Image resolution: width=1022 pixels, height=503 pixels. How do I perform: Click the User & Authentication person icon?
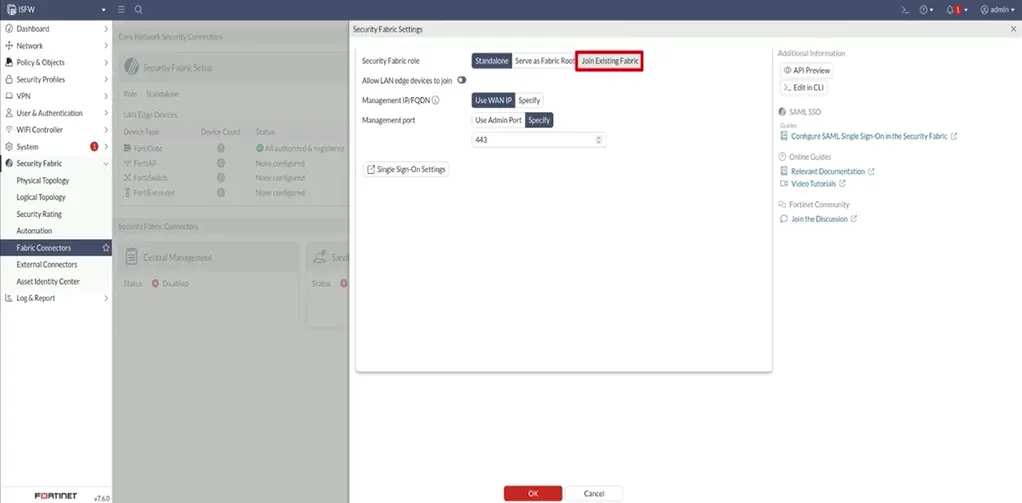(9, 113)
